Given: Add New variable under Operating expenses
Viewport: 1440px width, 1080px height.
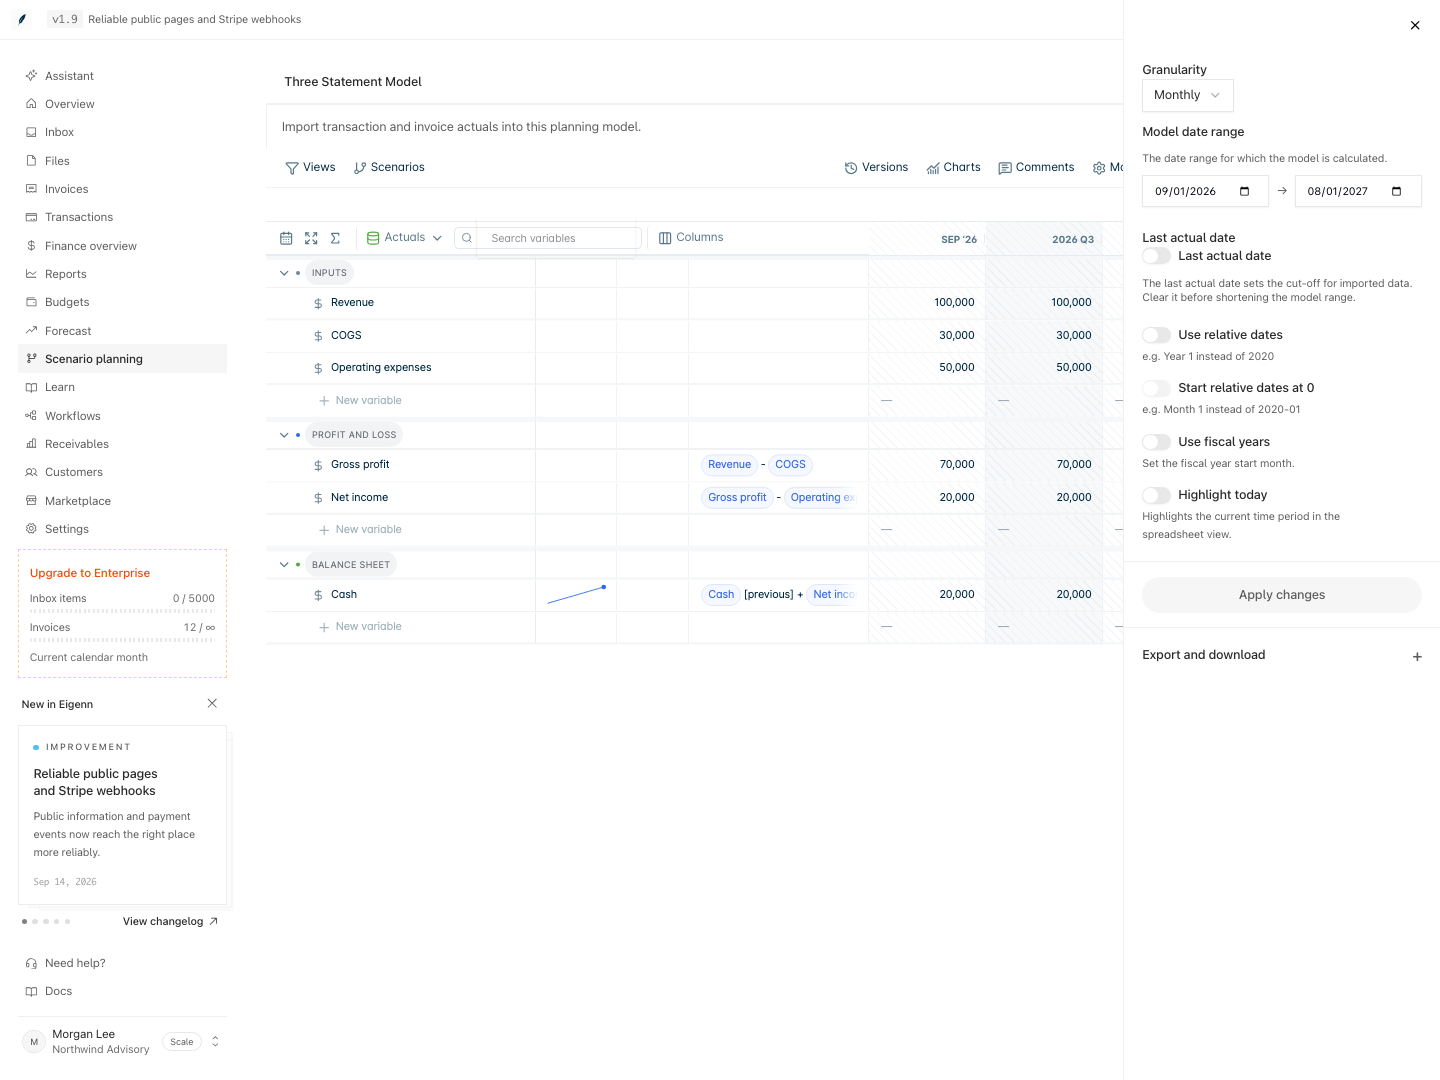Looking at the screenshot, I should tap(360, 401).
